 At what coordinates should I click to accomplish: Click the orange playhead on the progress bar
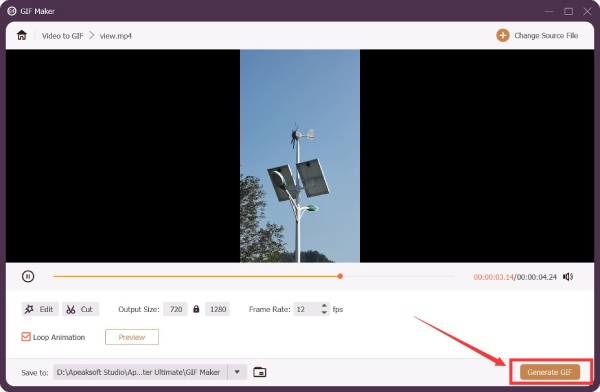point(340,276)
